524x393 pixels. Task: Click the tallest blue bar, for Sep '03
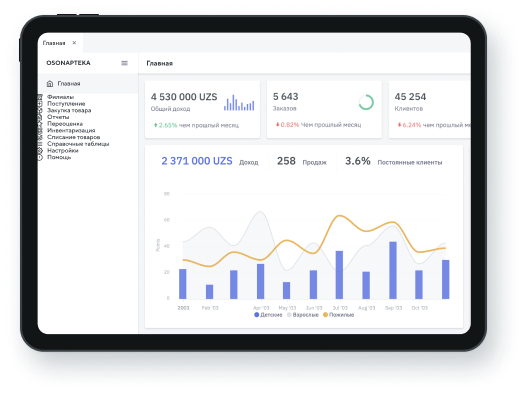click(x=393, y=270)
